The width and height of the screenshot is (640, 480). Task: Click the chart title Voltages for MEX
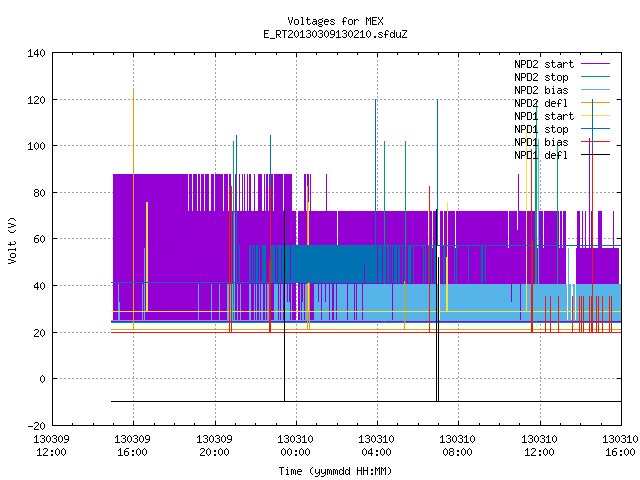pyautogui.click(x=335, y=21)
